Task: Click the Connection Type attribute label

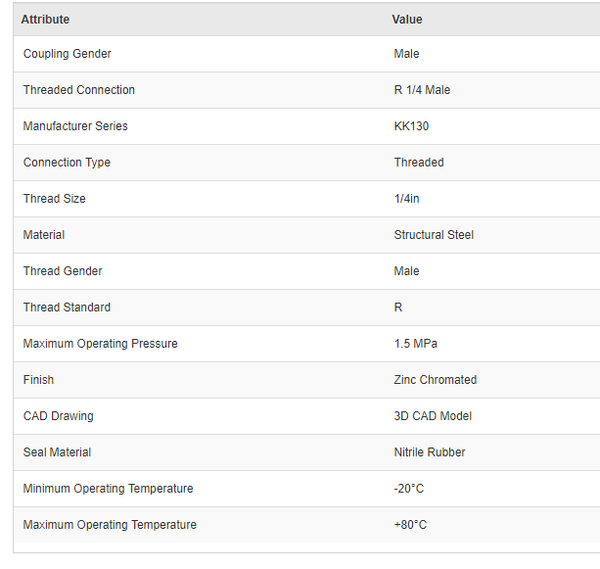Action: tap(66, 162)
